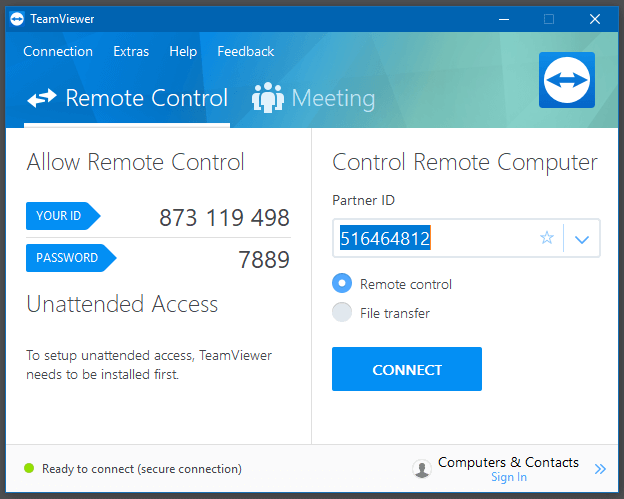
Task: Select the File transfer radio option
Action: 342,312
